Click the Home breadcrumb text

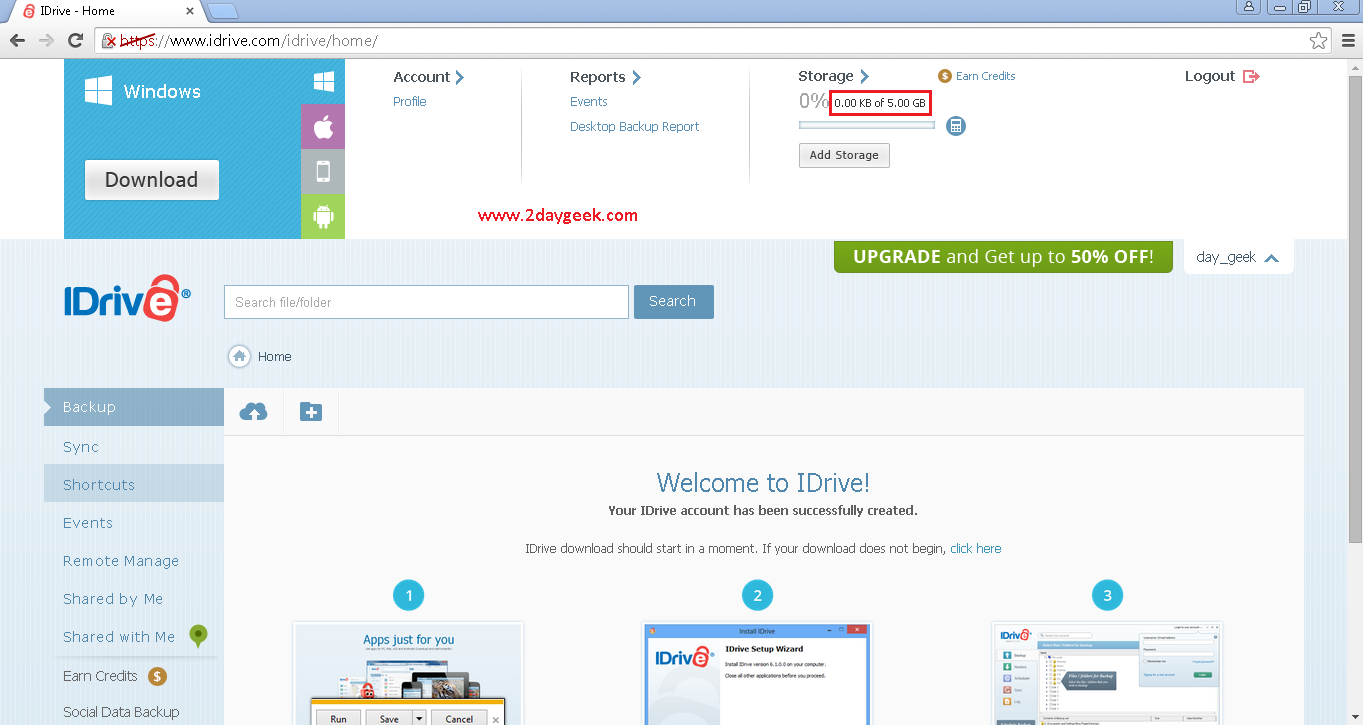[x=275, y=356]
